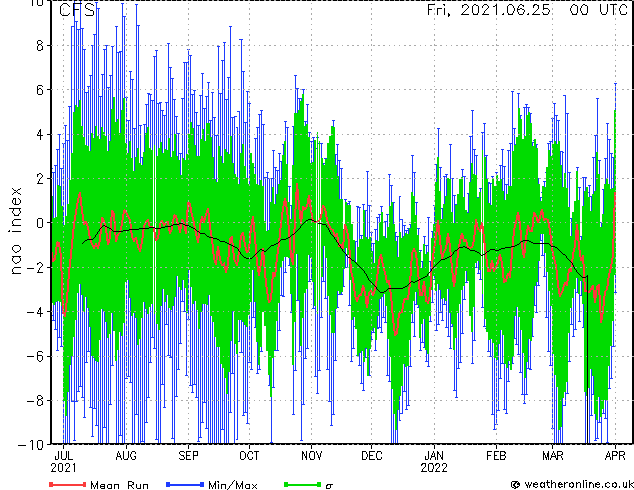The image size is (634, 490).
Task: Click the y-axis value -6
Action: pos(35,356)
